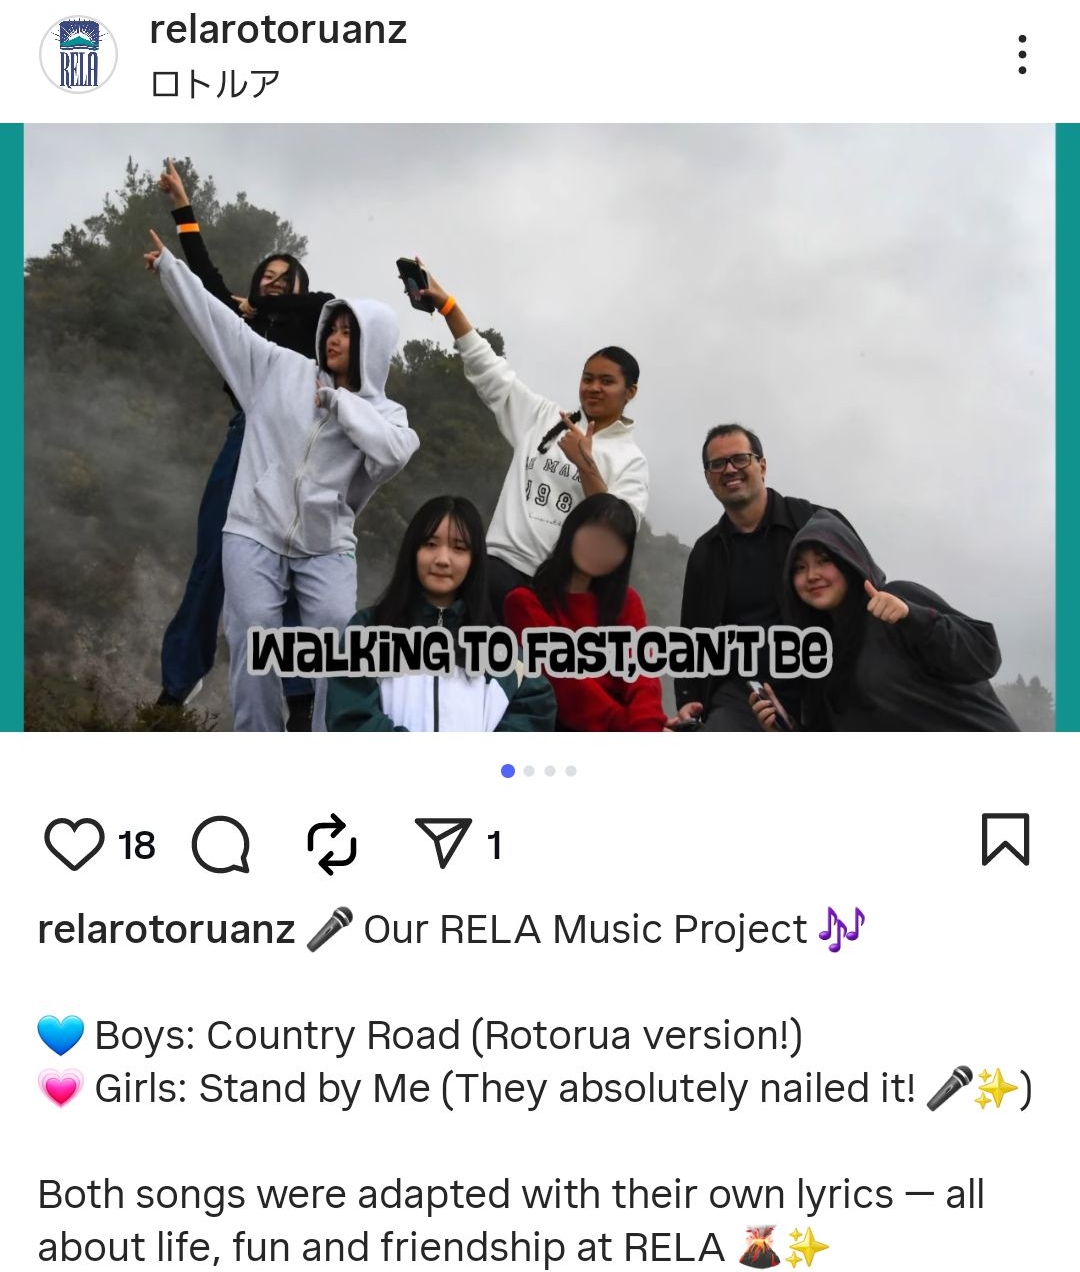The image size is (1080, 1272).
Task: Tap the group photo on the hill
Action: (x=540, y=428)
